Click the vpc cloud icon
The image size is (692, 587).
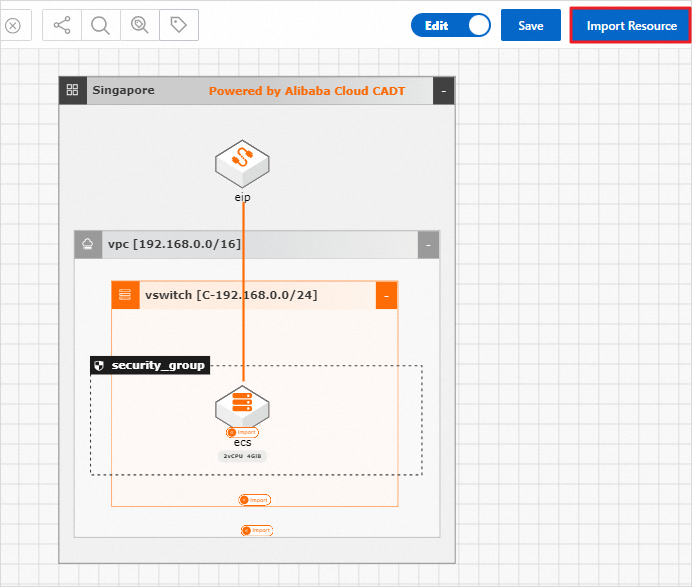(x=88, y=244)
